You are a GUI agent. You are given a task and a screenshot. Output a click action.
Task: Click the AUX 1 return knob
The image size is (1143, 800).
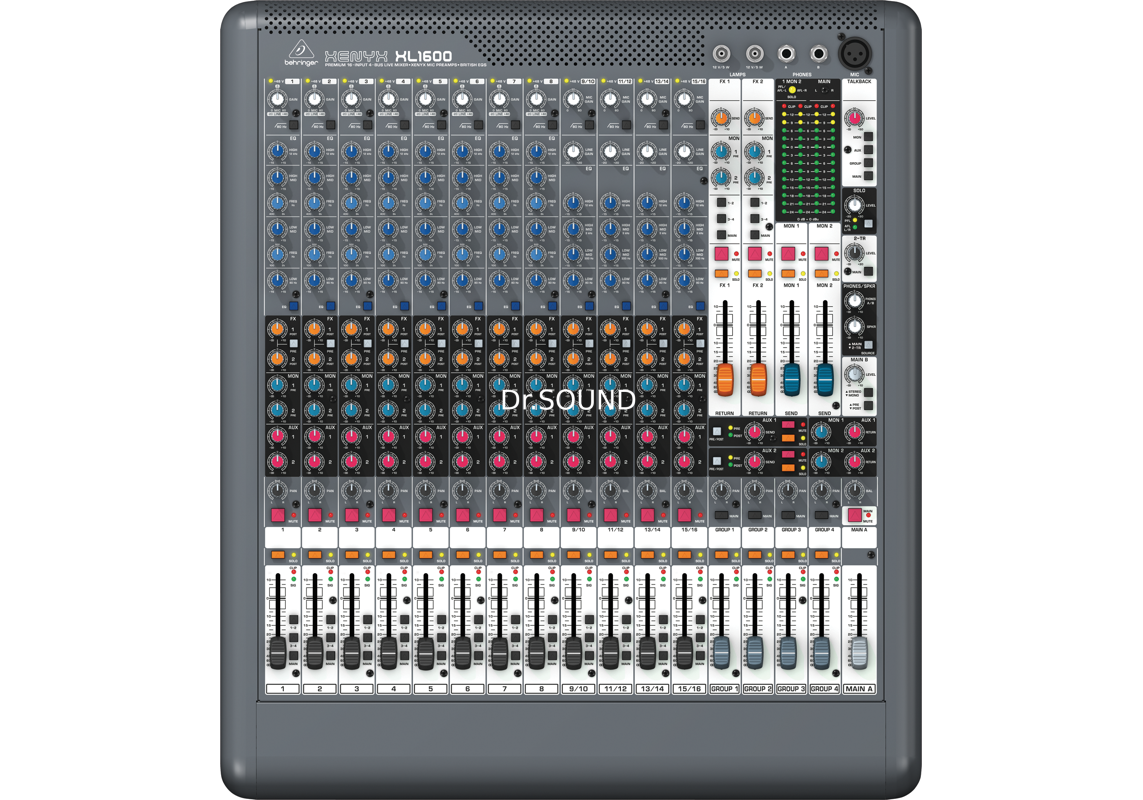854,432
